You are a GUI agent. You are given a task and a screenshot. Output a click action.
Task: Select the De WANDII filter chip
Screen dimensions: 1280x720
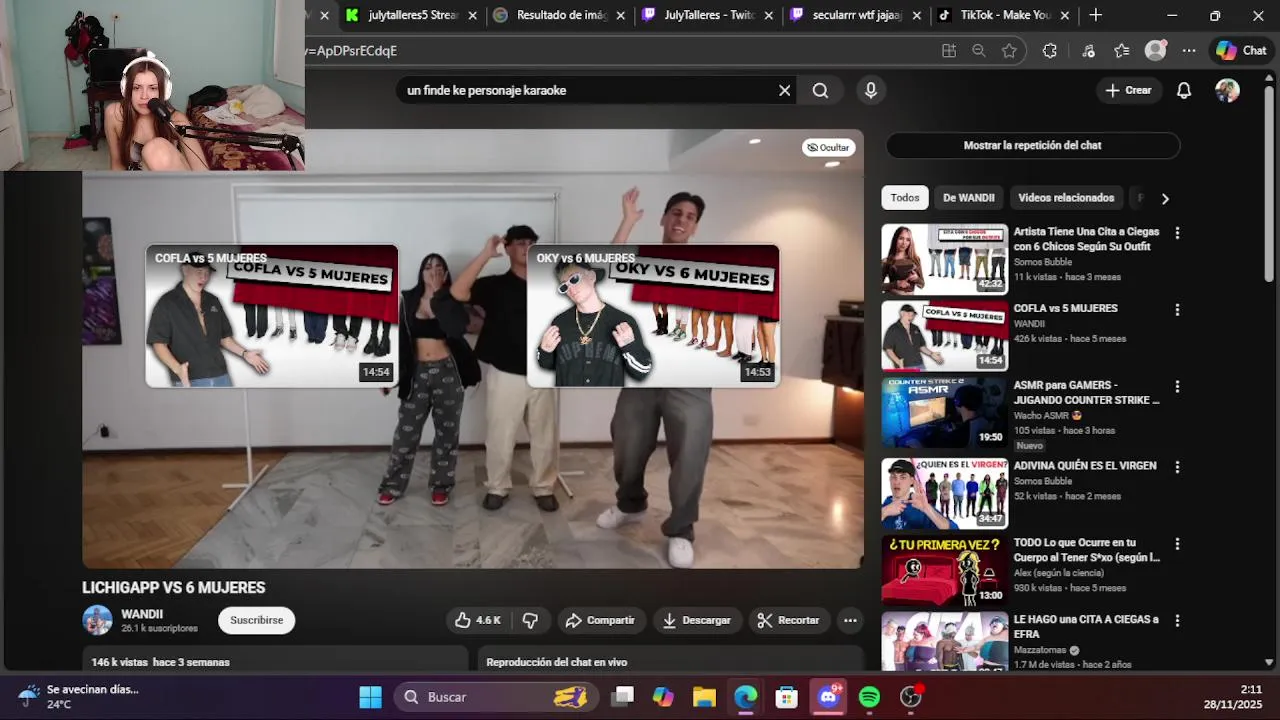point(968,198)
